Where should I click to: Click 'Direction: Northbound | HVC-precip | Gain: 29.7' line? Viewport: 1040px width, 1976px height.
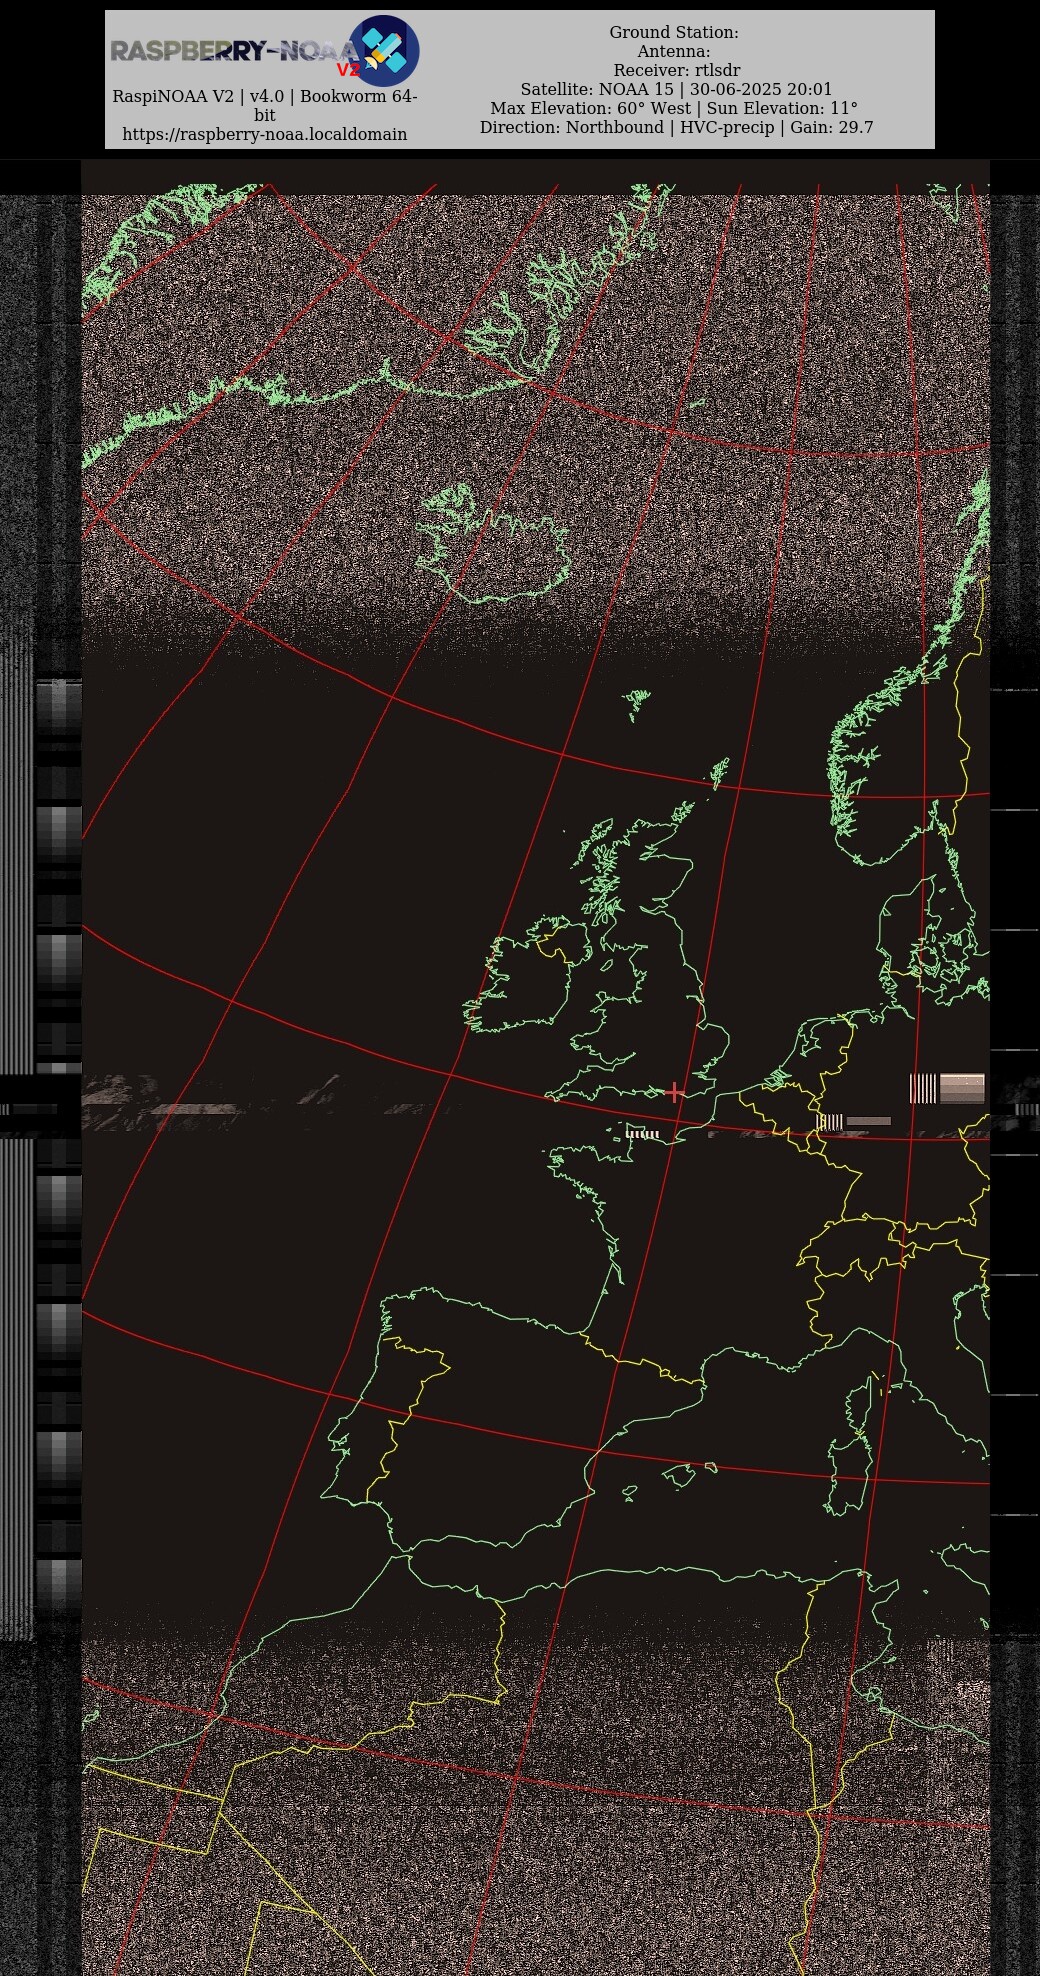[677, 128]
